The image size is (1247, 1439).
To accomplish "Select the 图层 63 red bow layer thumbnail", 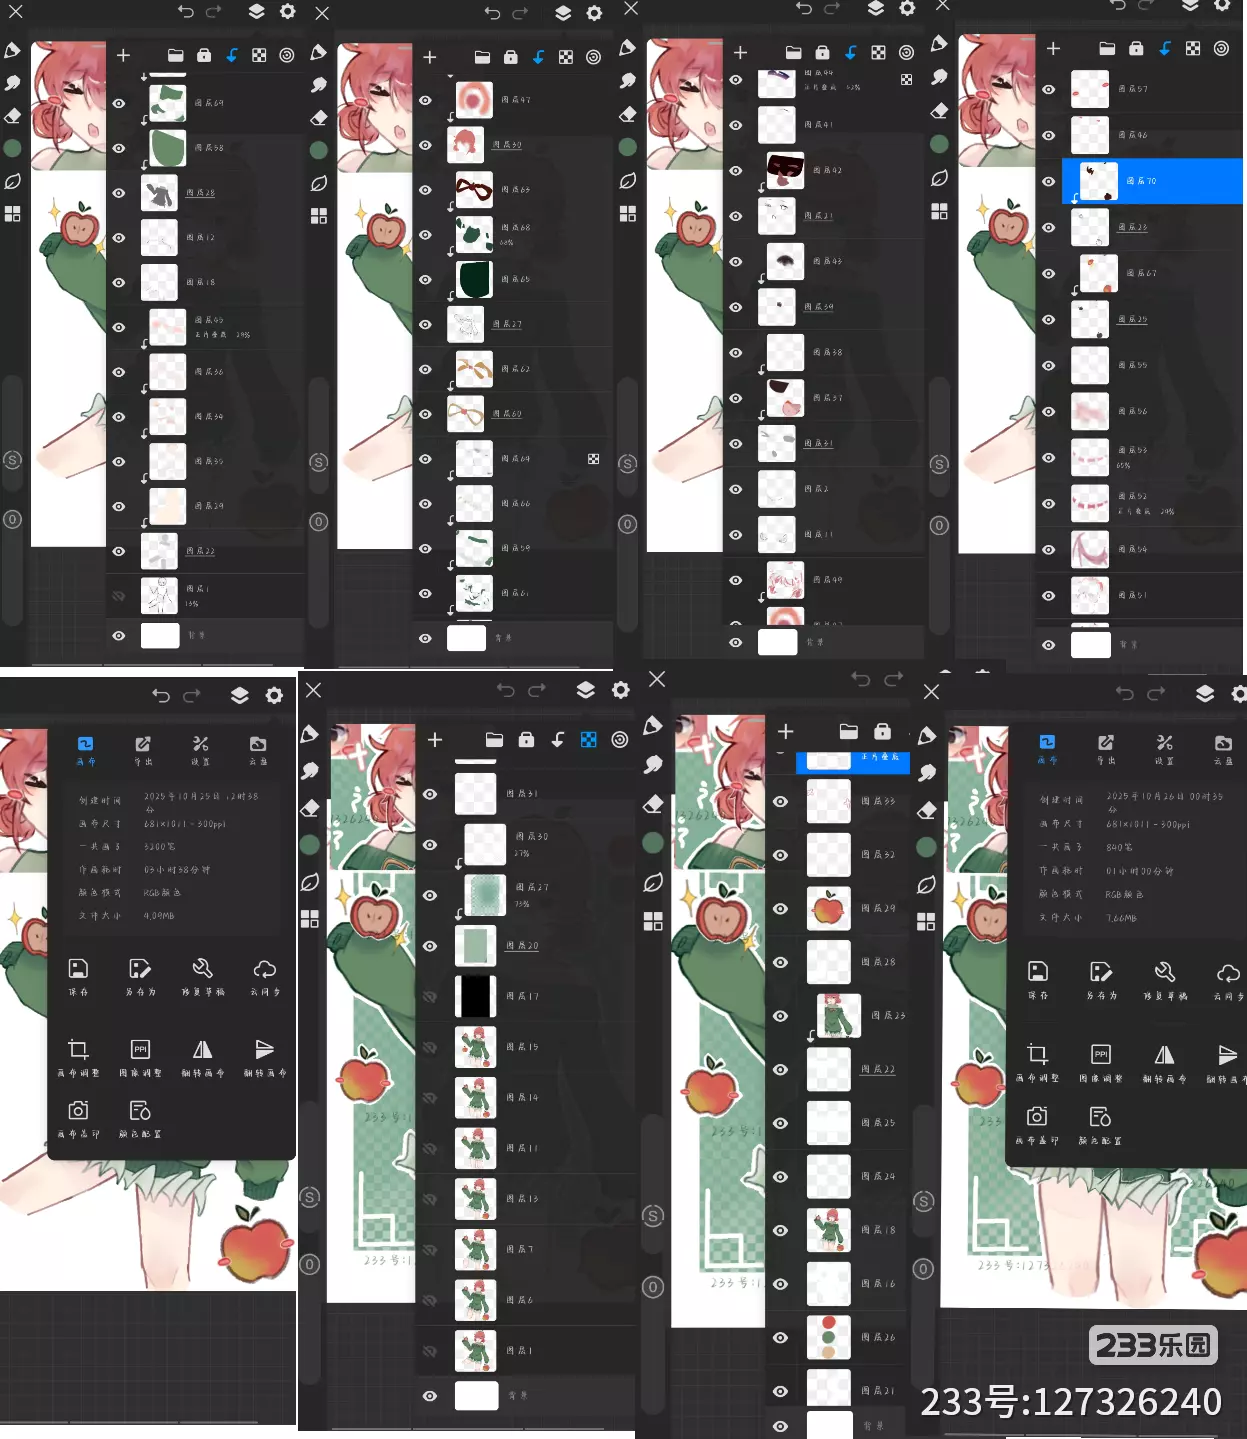I will click(475, 189).
